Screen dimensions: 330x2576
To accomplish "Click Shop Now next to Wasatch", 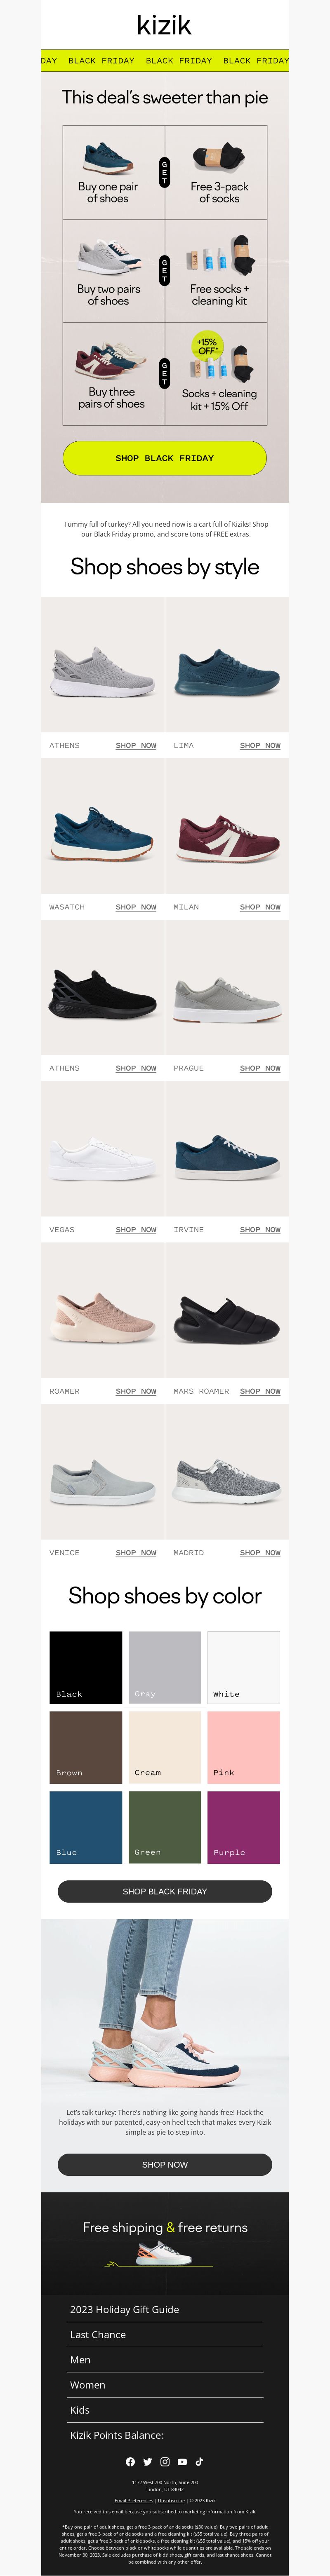I will (x=136, y=907).
